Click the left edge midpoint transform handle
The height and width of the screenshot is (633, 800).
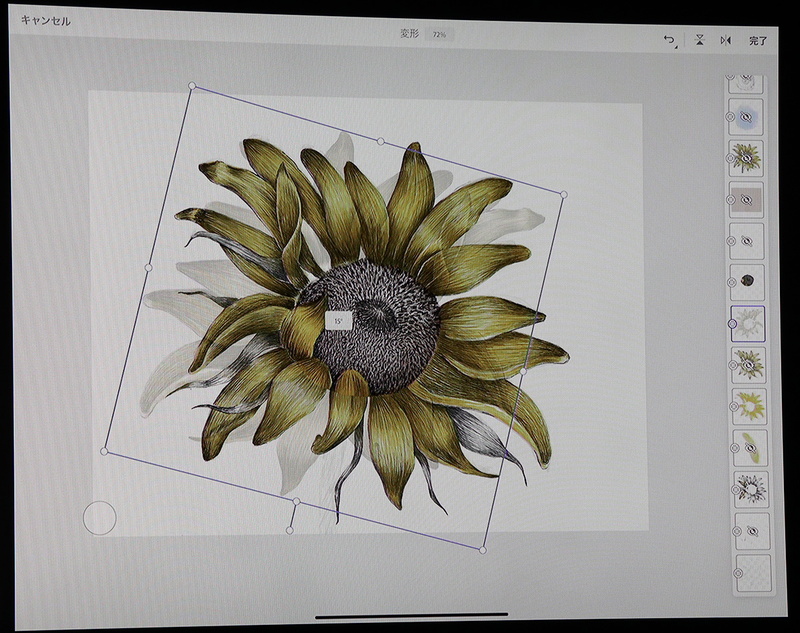tap(148, 267)
